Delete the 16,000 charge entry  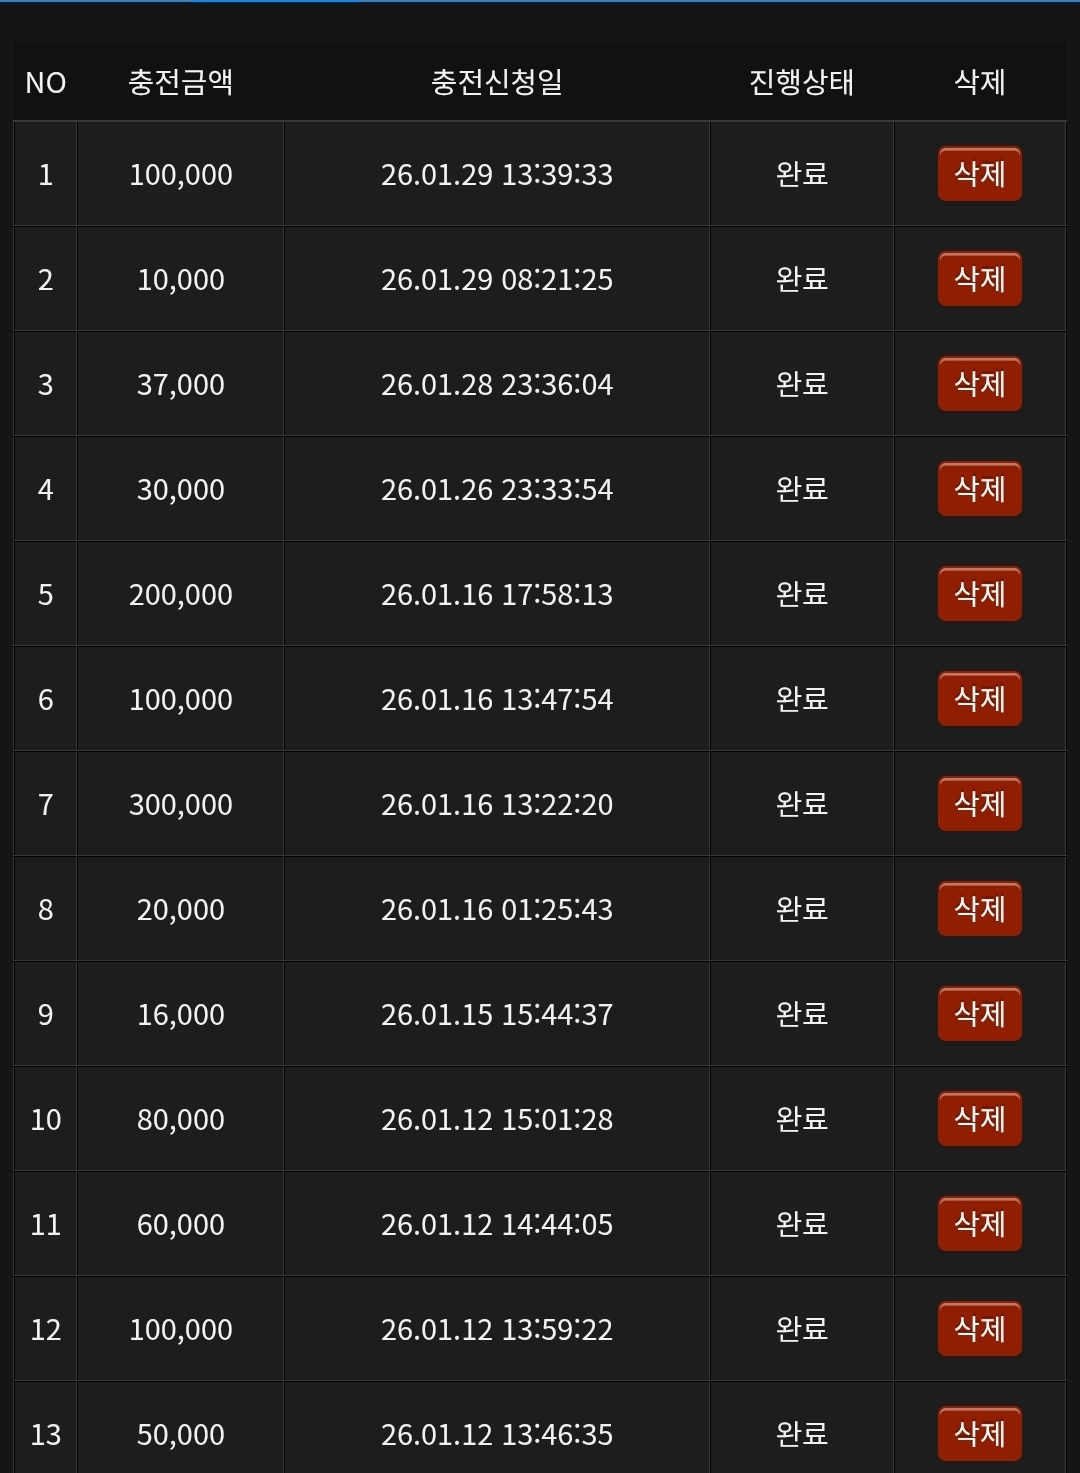click(x=979, y=1014)
